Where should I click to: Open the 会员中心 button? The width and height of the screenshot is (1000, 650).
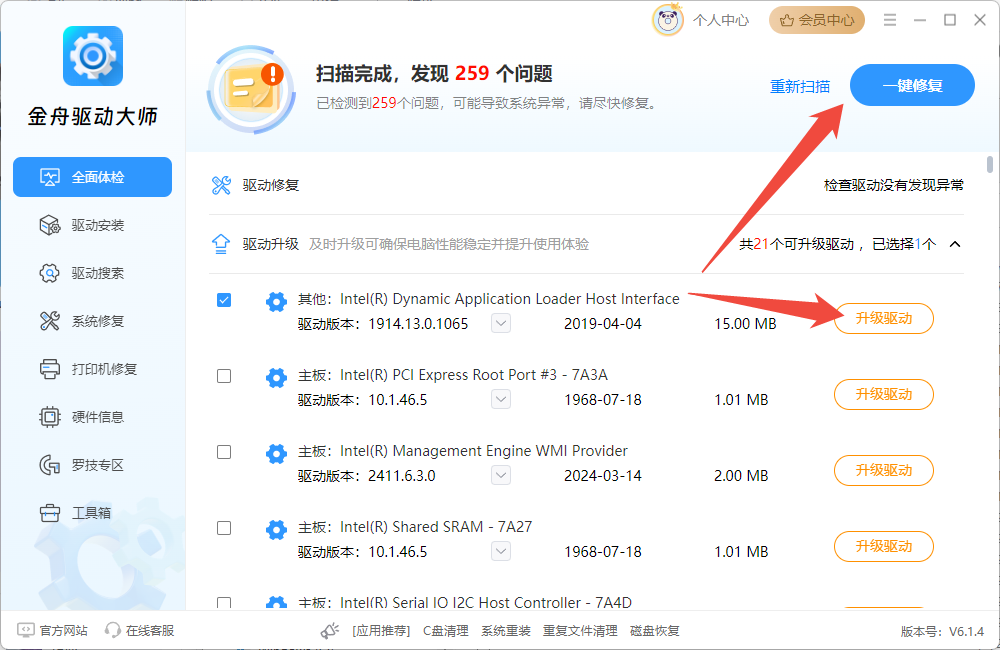817,20
